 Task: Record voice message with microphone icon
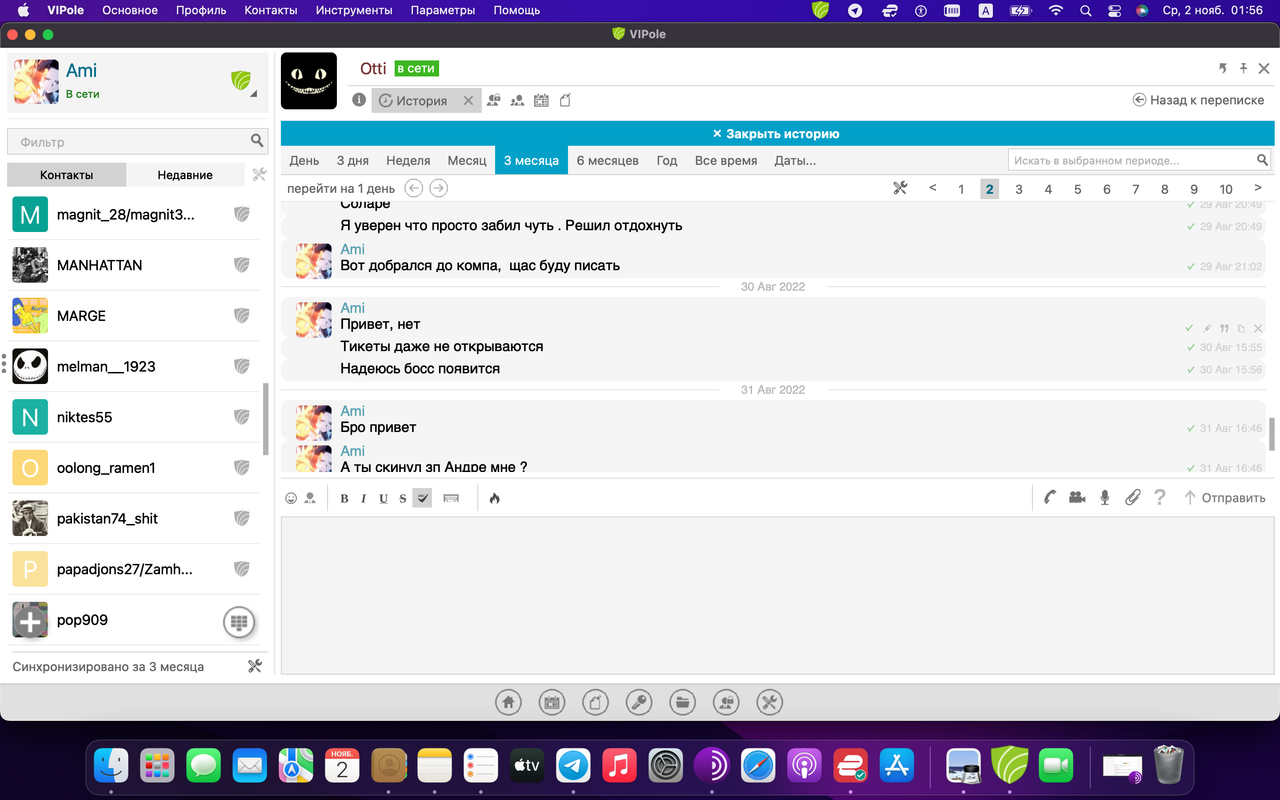[x=1105, y=497]
